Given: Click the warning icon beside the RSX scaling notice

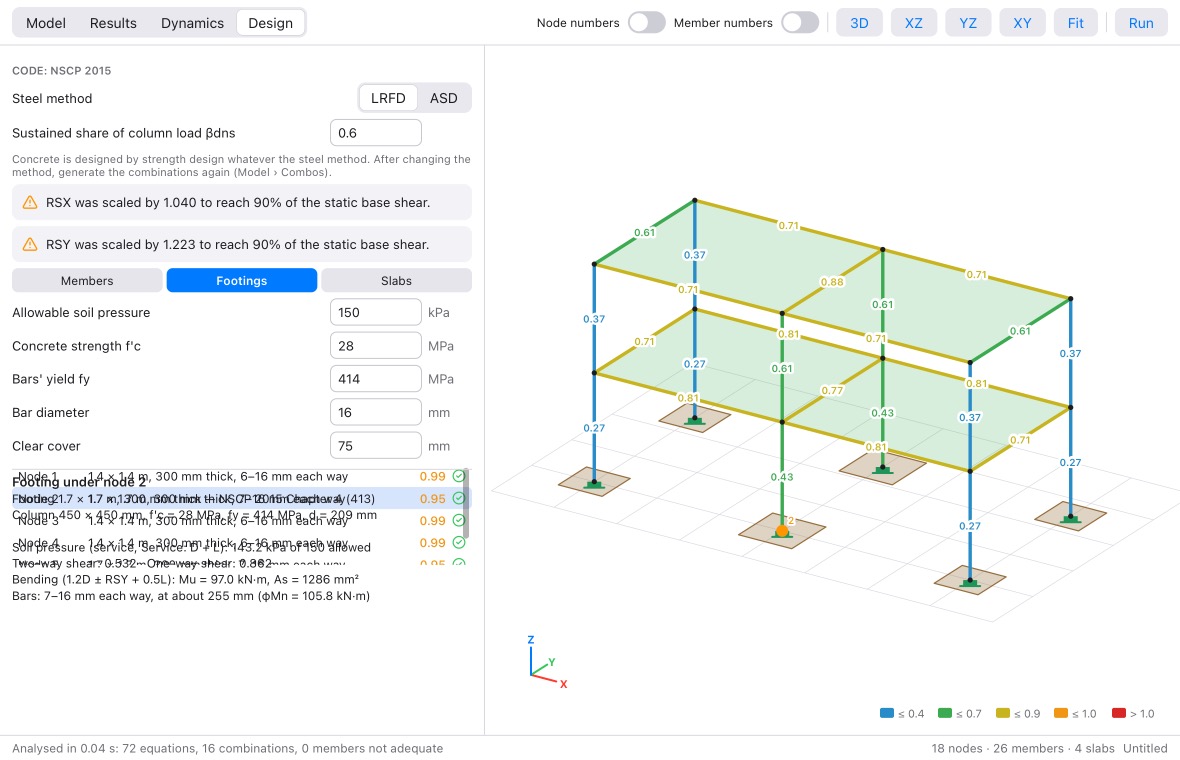Looking at the screenshot, I should pyautogui.click(x=29, y=202).
